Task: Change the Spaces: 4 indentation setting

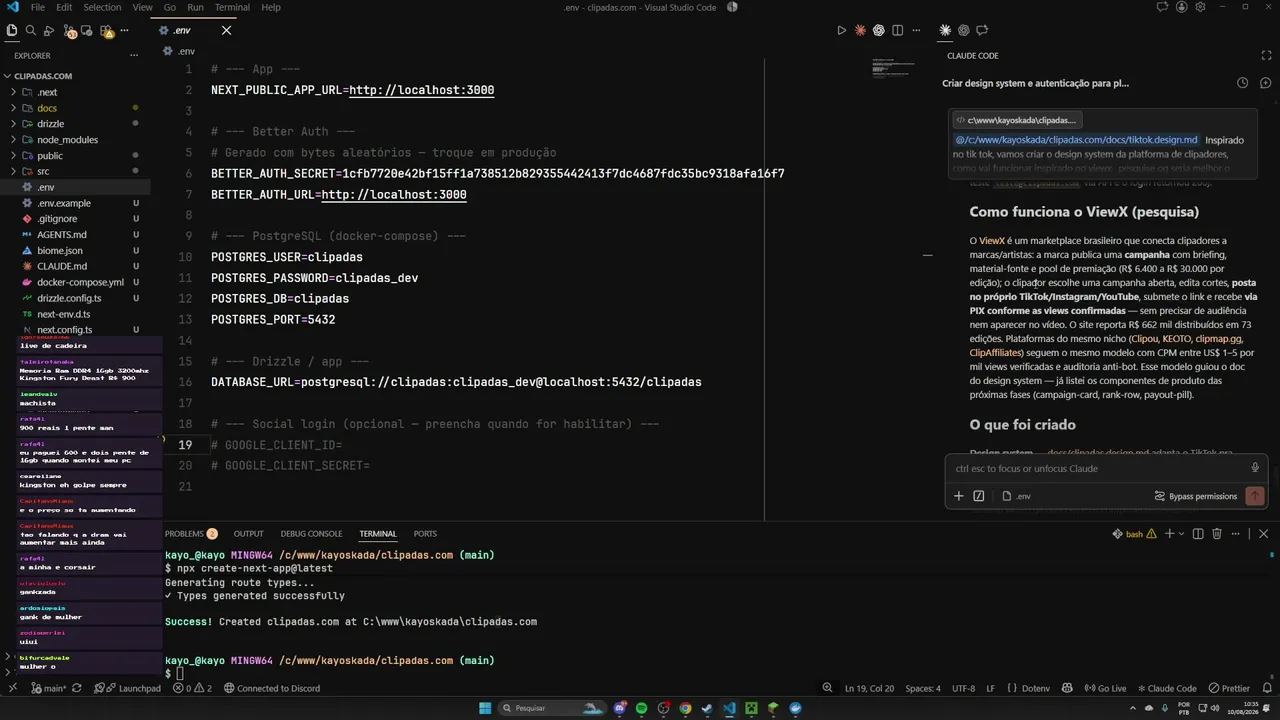Action: [923, 688]
